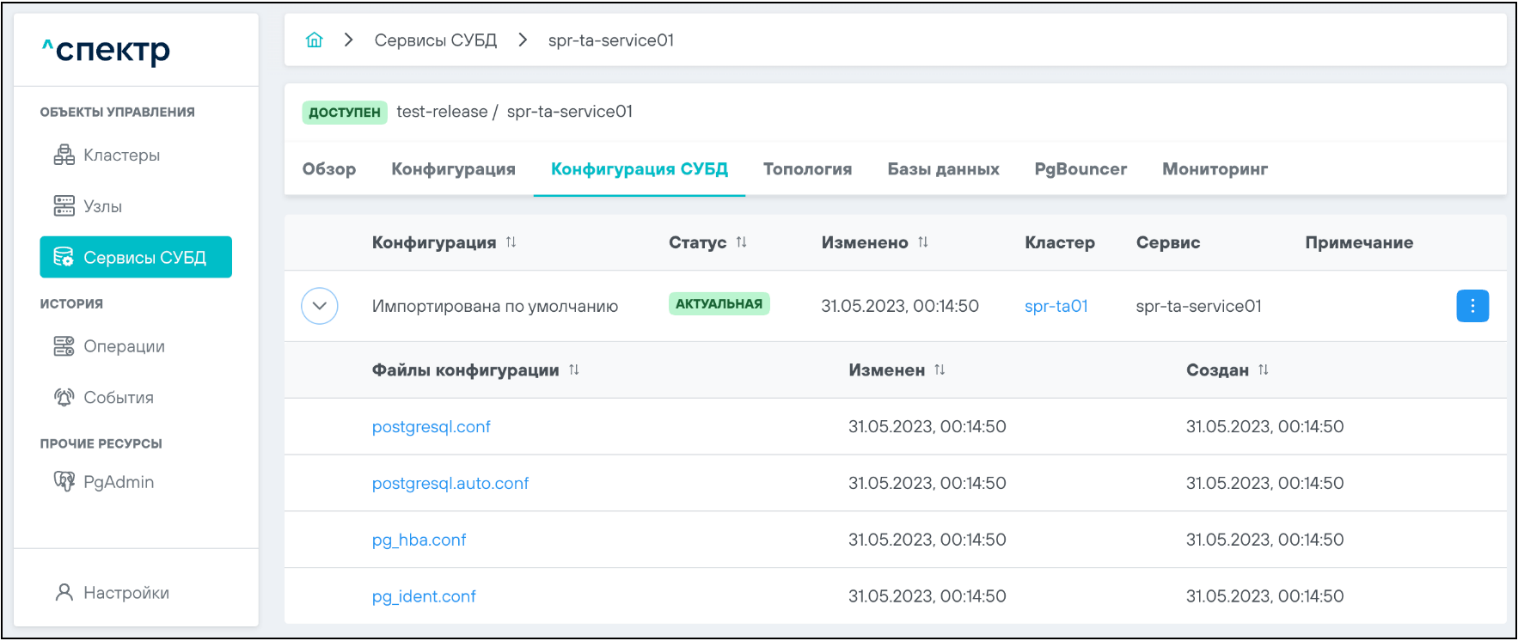1518x641 pixels.
Task: Open the PgBouncer tab
Action: tap(1080, 169)
